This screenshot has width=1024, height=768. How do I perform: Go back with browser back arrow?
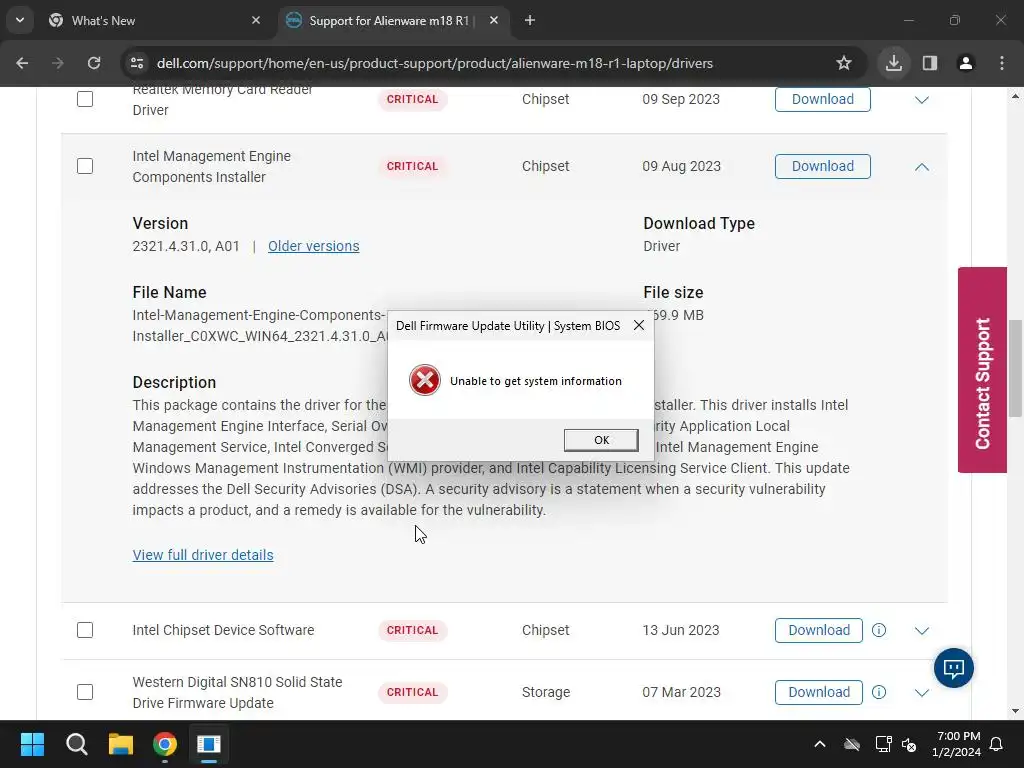point(22,63)
